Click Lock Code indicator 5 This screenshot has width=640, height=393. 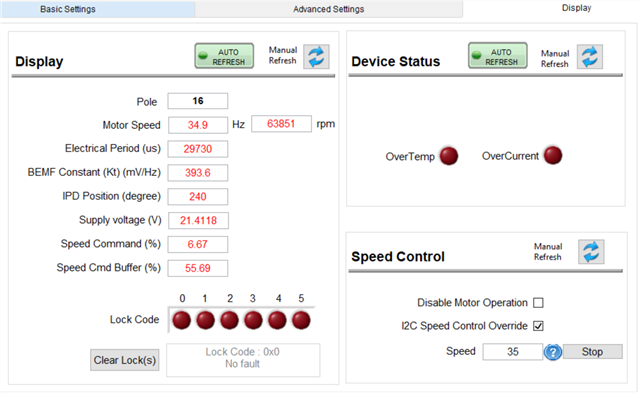[301, 320]
